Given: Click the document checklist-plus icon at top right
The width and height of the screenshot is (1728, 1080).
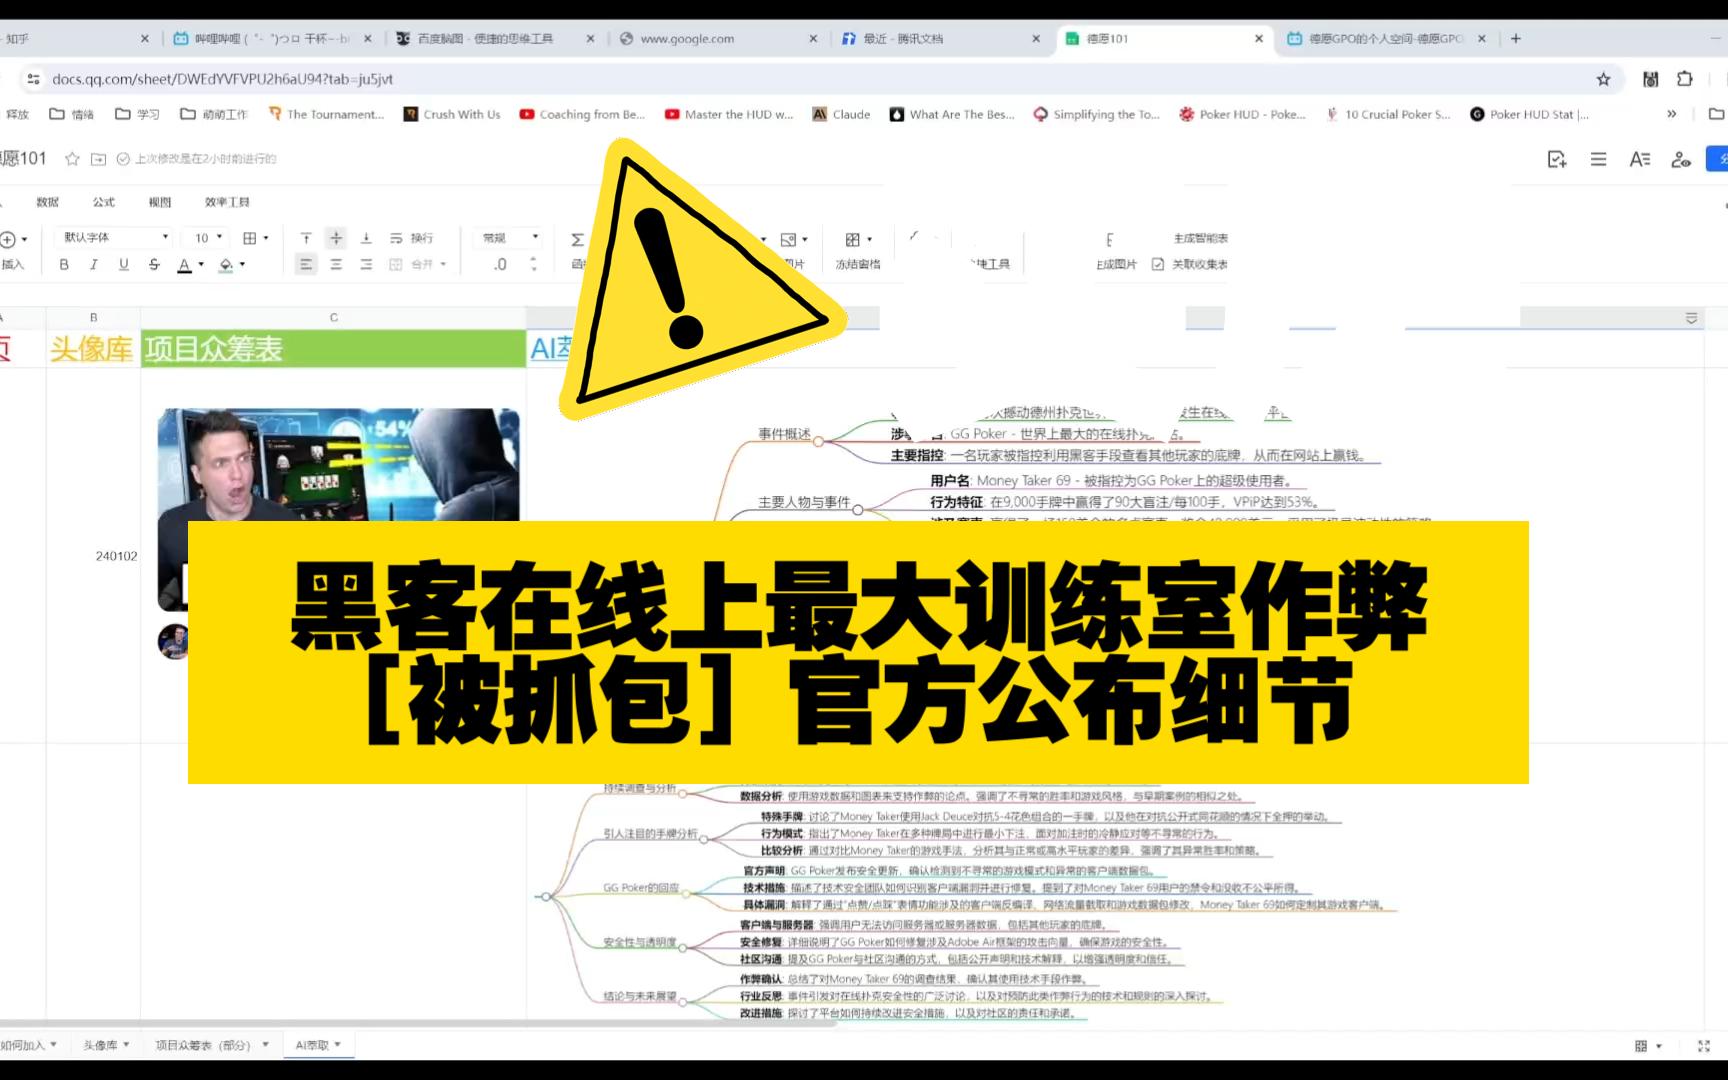Looking at the screenshot, I should pyautogui.click(x=1557, y=159).
